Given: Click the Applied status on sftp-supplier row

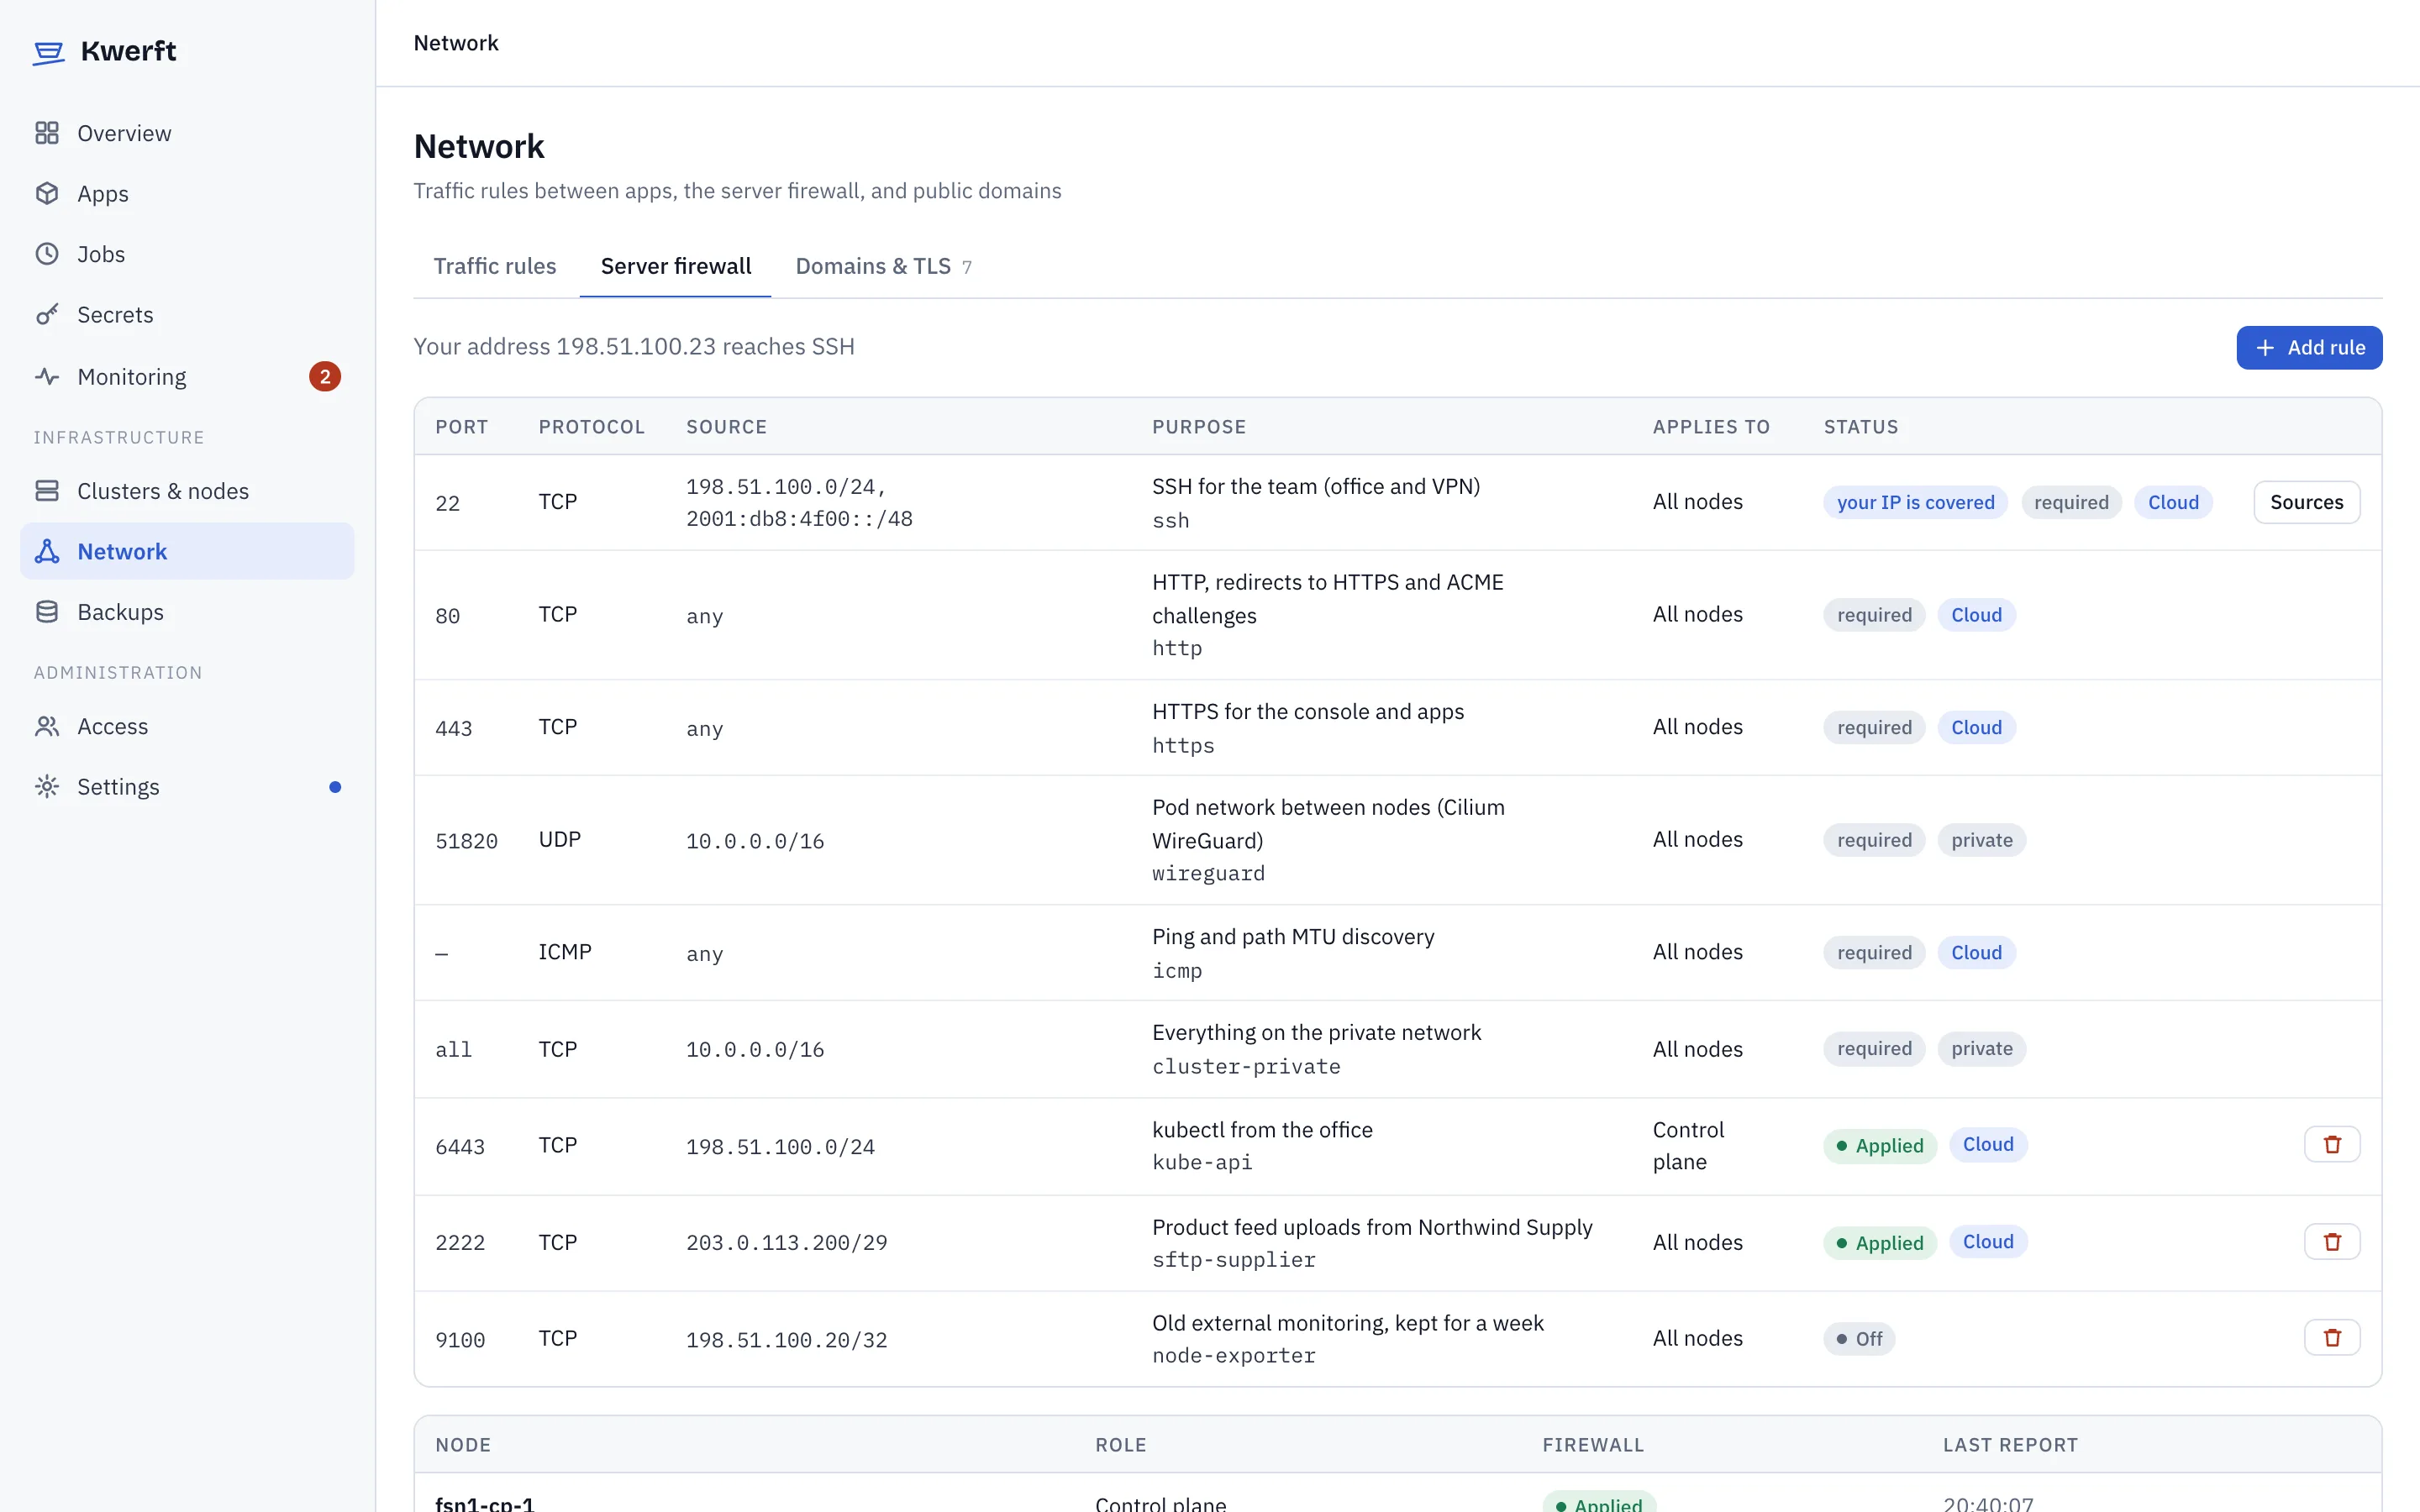Looking at the screenshot, I should click(1880, 1242).
